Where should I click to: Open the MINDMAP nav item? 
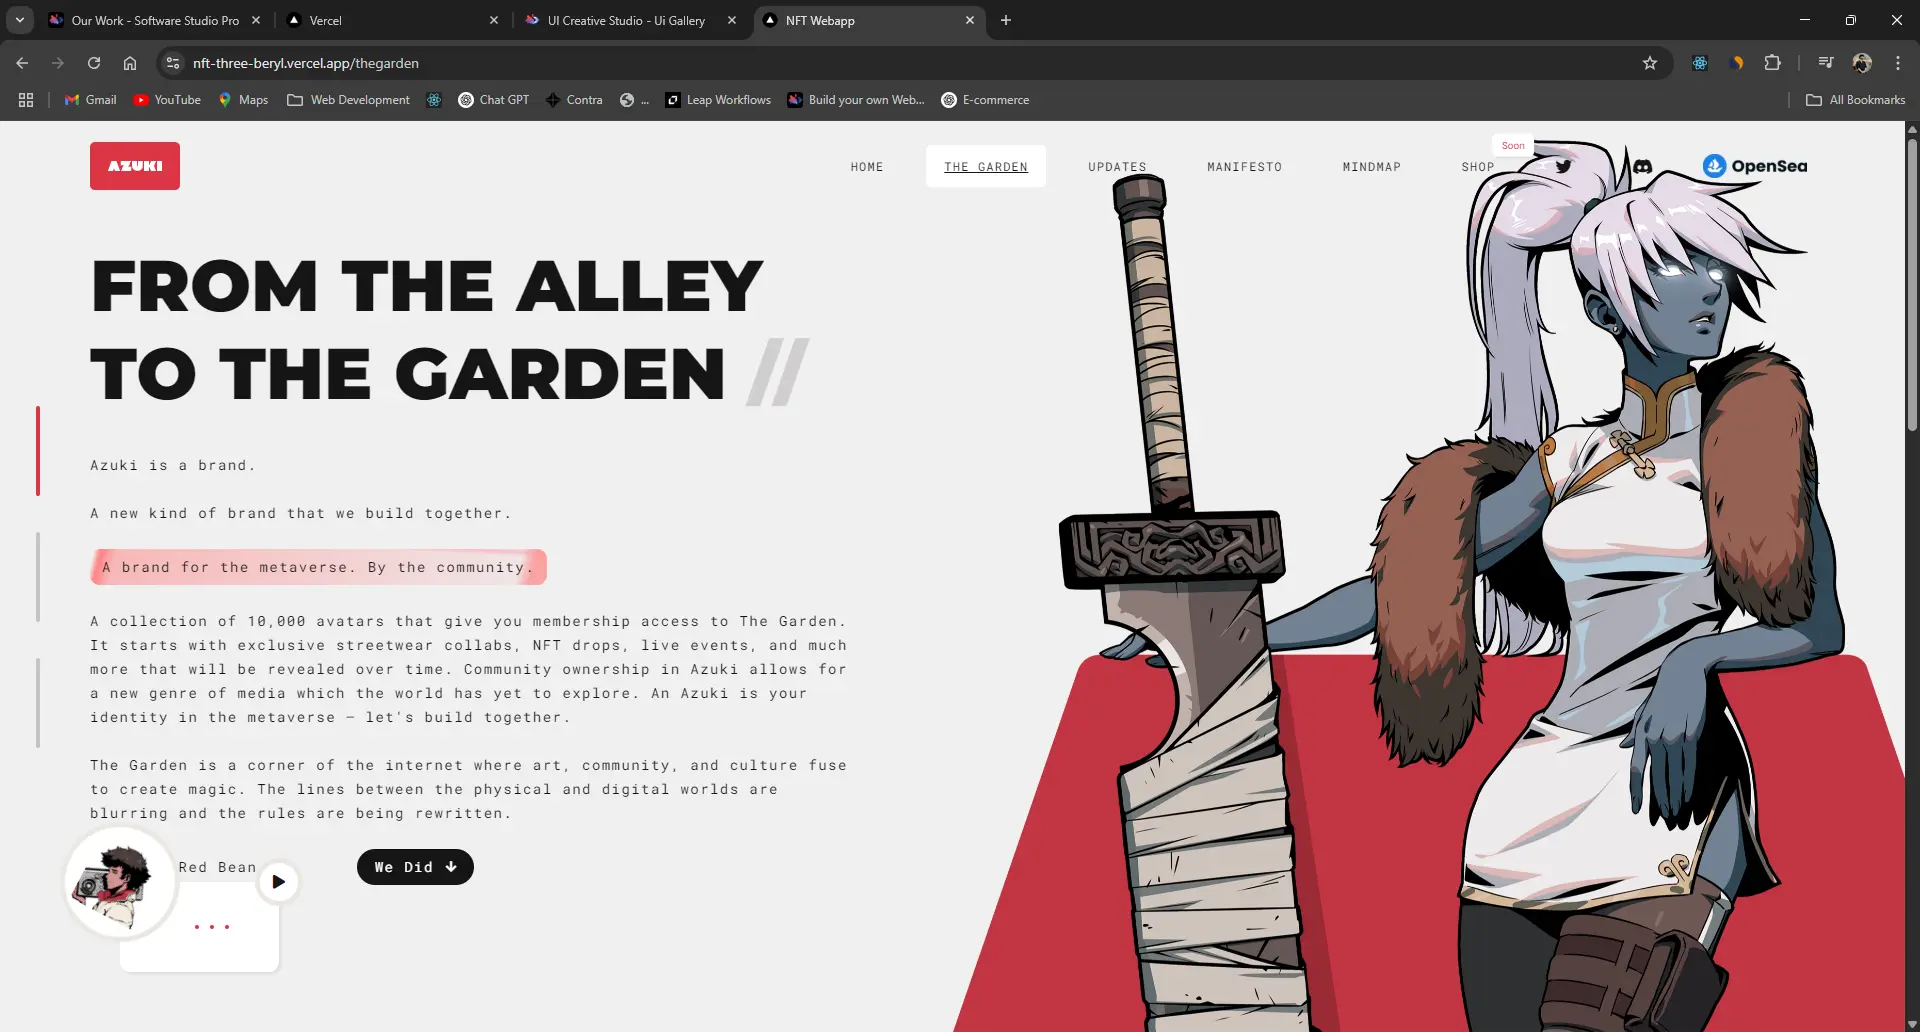coord(1371,167)
